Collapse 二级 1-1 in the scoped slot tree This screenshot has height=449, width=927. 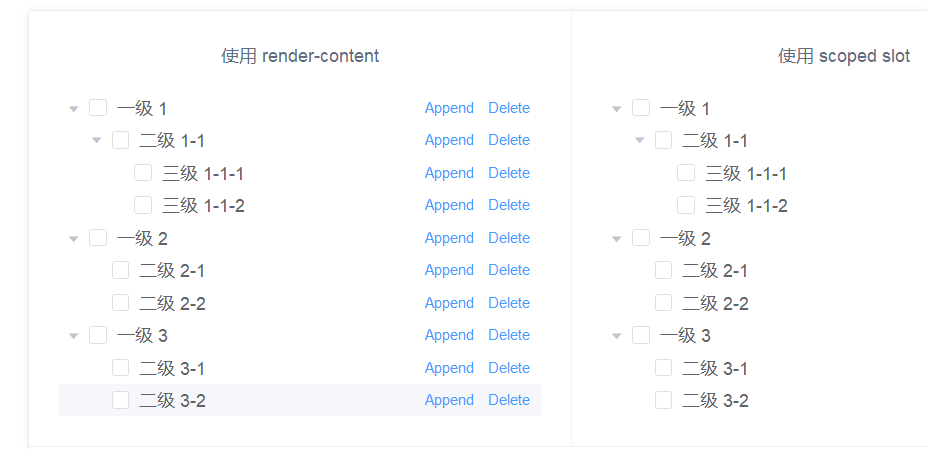[640, 141]
